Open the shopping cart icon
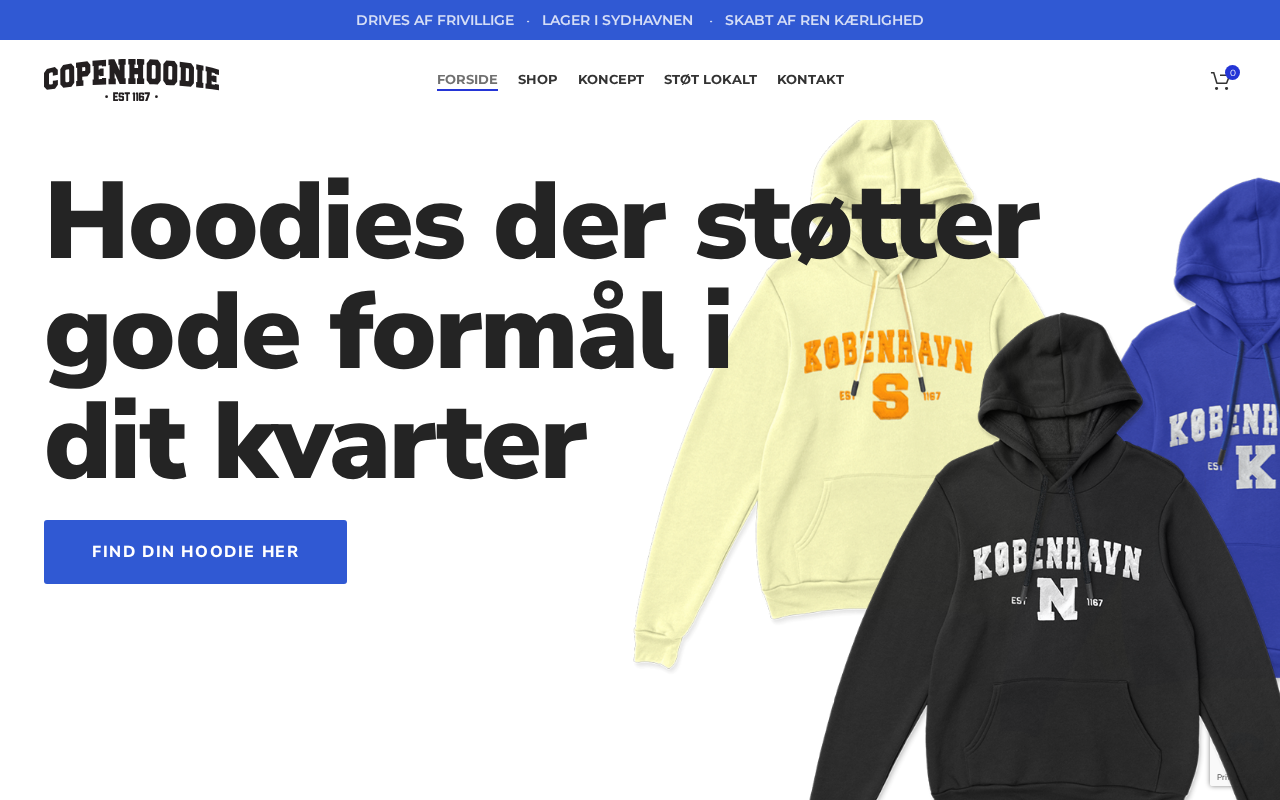This screenshot has height=800, width=1280. pos(1220,81)
